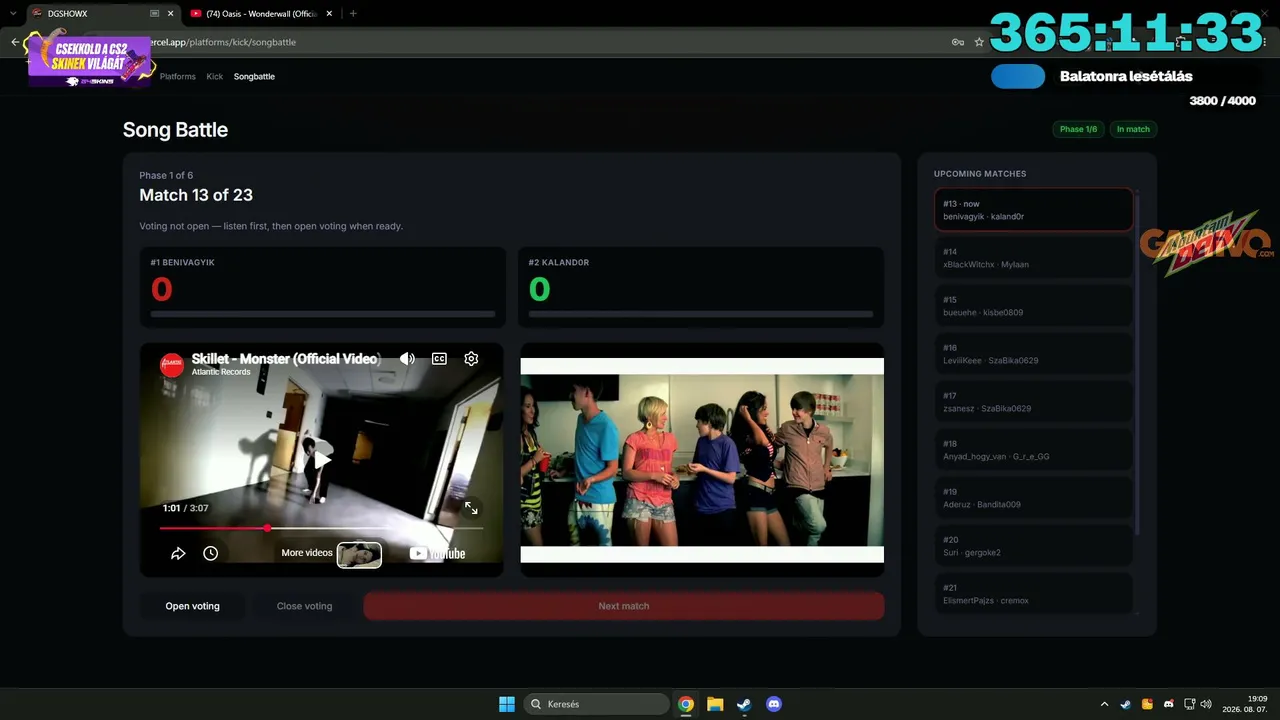Image resolution: width=1280 pixels, height=720 pixels.
Task: Expand the tab search dropdown arrow
Action: tap(12, 14)
